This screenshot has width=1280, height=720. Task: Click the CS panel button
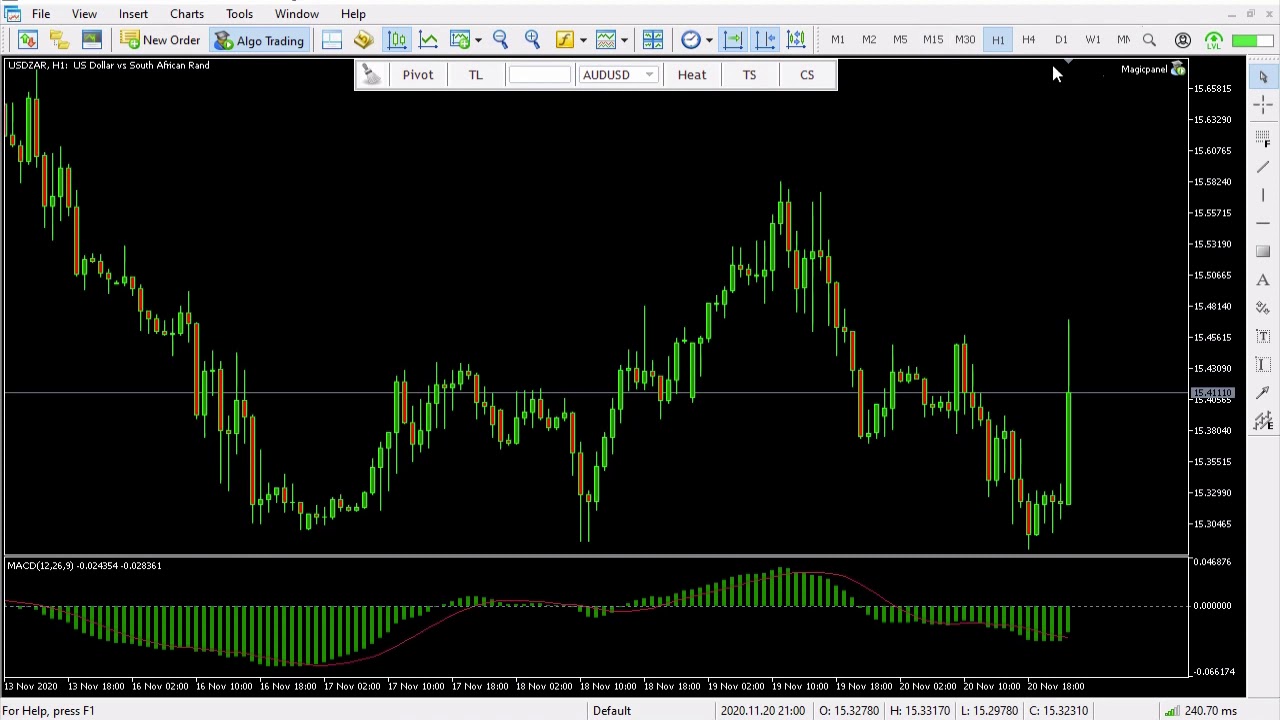pos(807,75)
